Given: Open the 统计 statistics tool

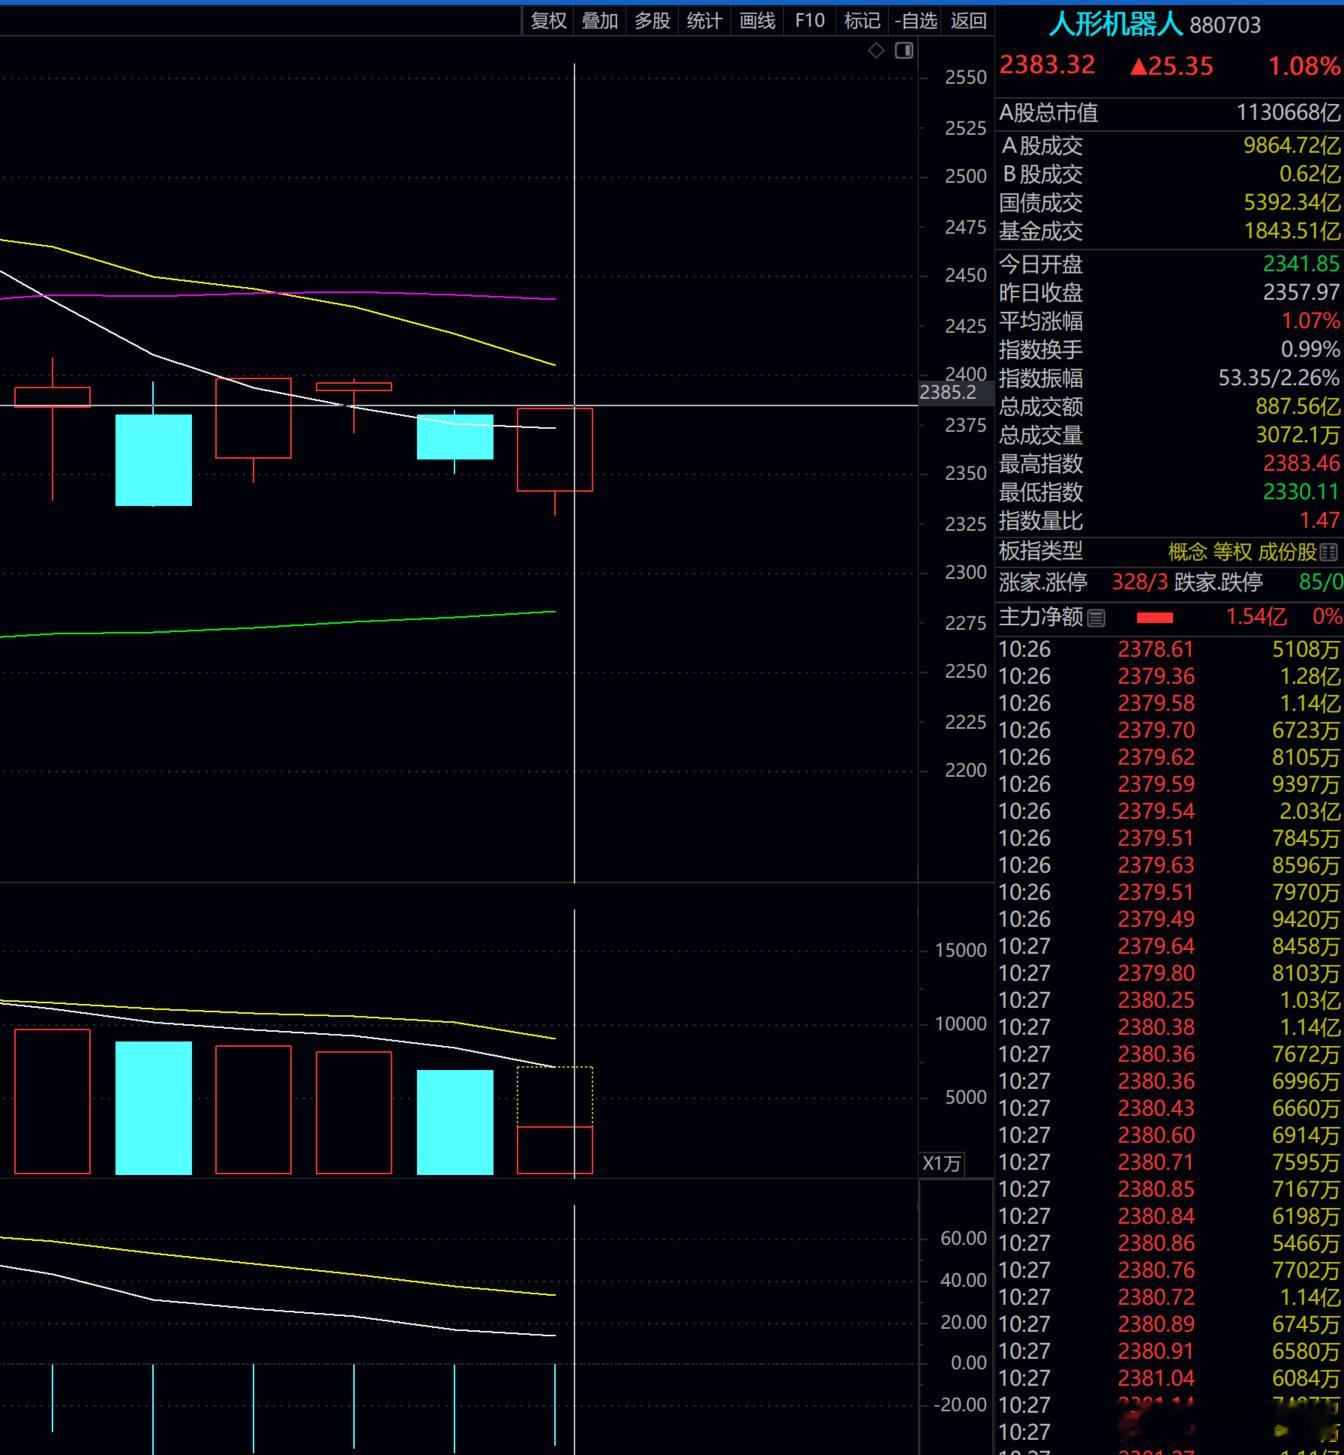Looking at the screenshot, I should [704, 21].
